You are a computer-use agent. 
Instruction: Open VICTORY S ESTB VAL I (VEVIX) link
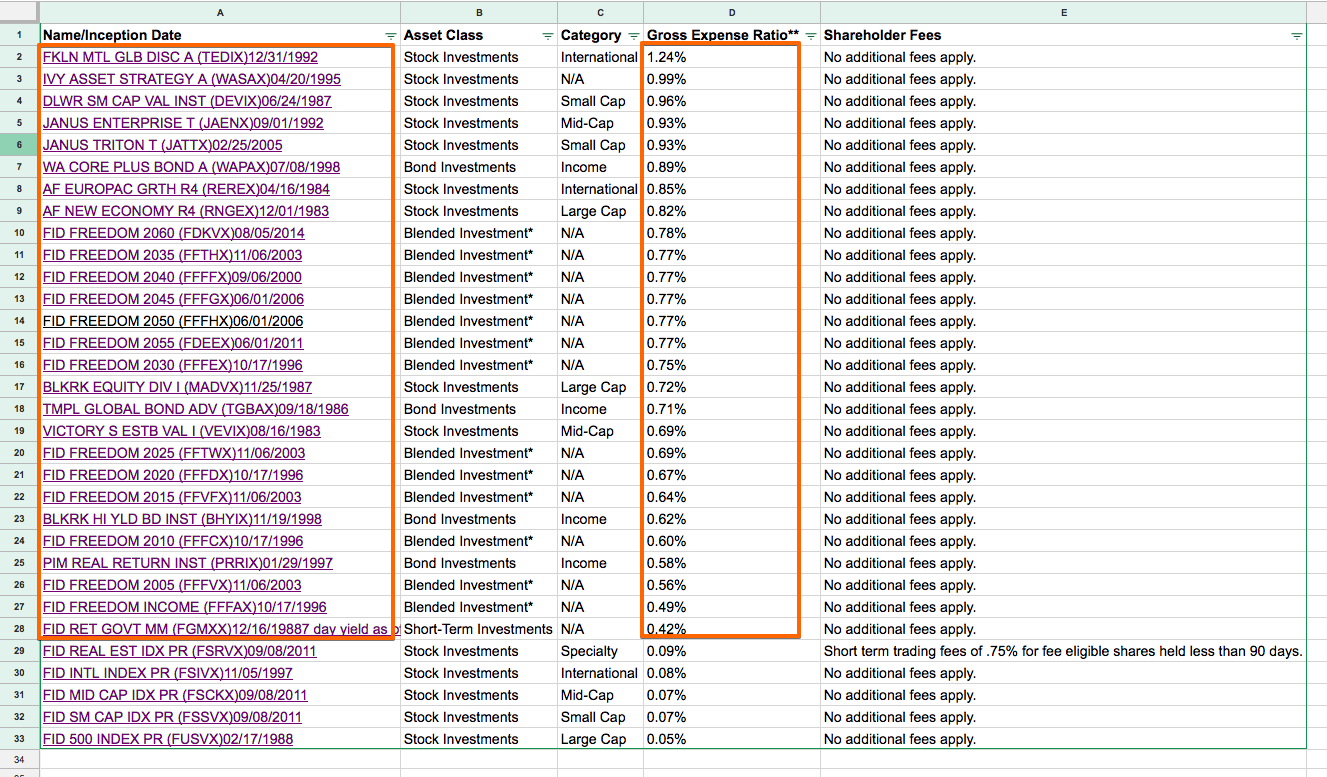(182, 431)
